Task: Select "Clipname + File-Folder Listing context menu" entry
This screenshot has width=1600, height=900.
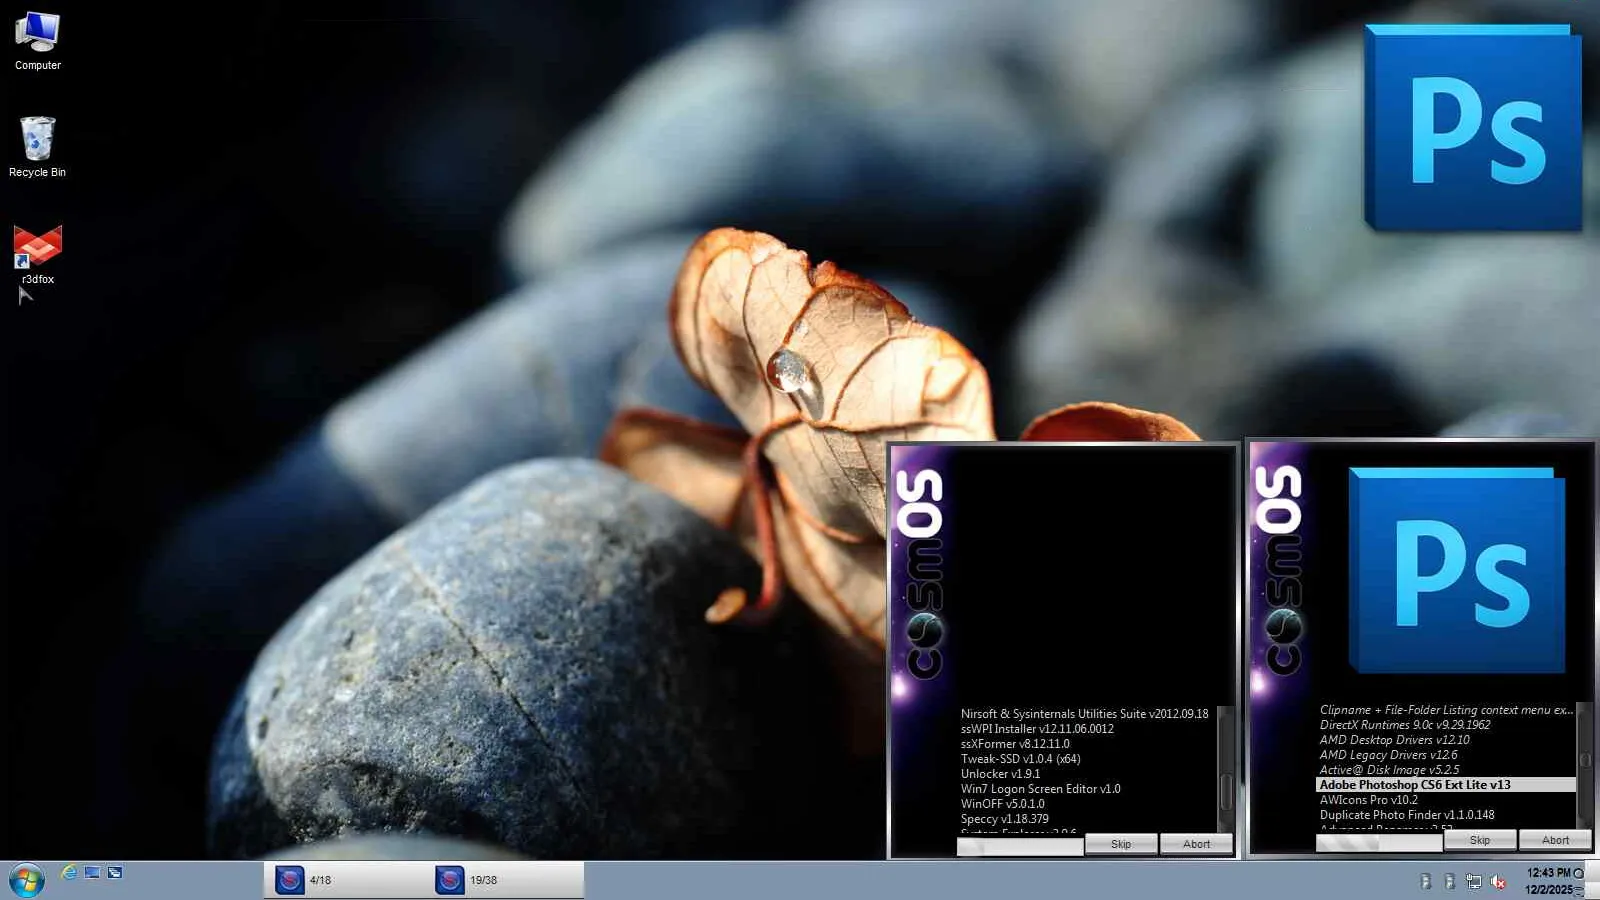Action: (x=1446, y=710)
